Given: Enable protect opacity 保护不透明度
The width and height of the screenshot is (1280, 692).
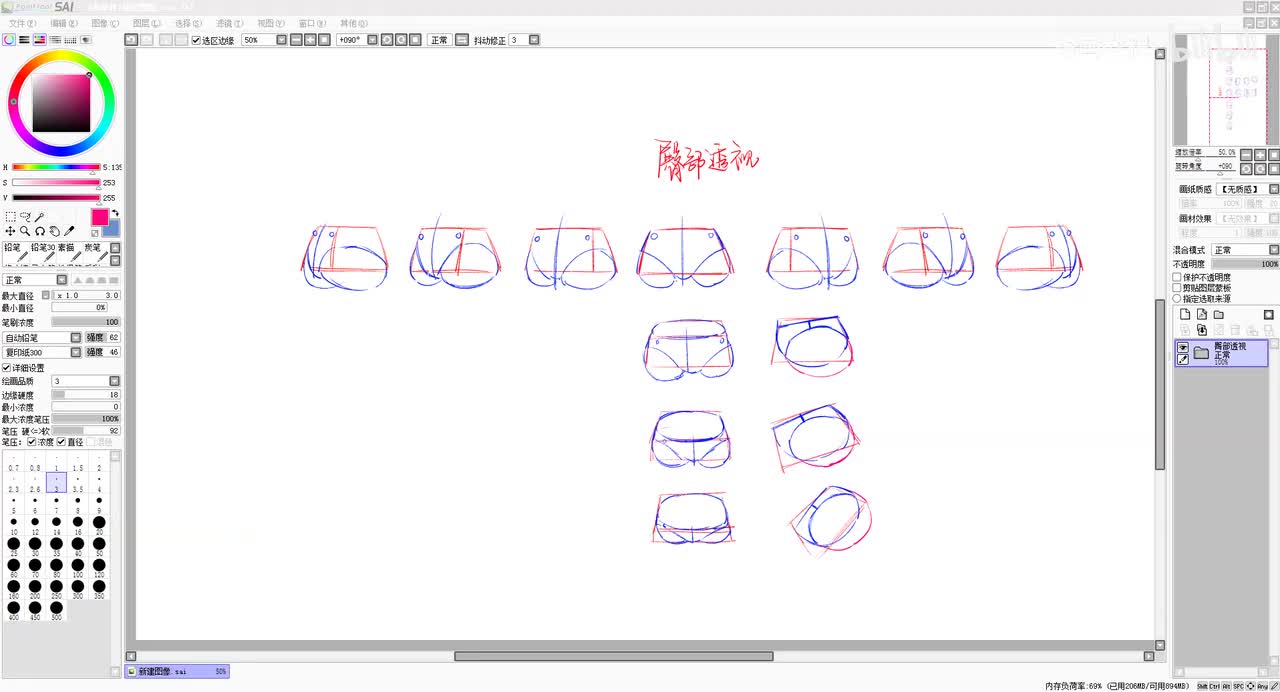Looking at the screenshot, I should point(1177,277).
